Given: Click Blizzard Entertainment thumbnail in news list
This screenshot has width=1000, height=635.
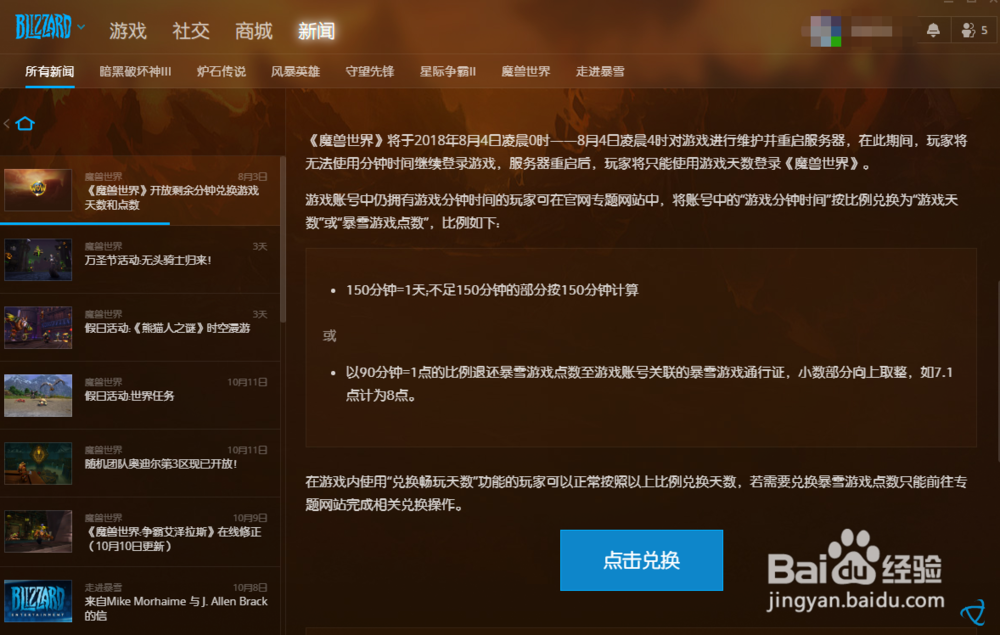Looking at the screenshot, I should tap(38, 600).
